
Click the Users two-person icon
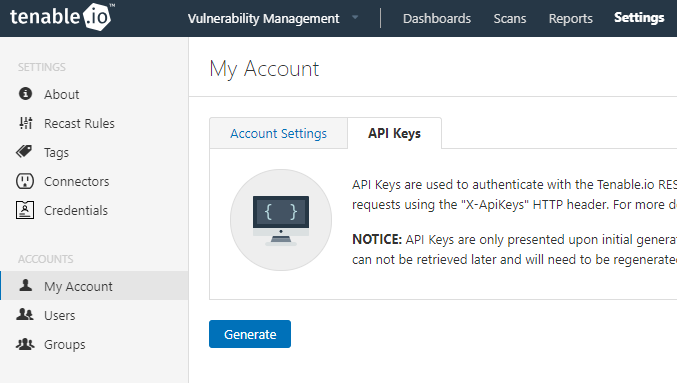coord(25,314)
